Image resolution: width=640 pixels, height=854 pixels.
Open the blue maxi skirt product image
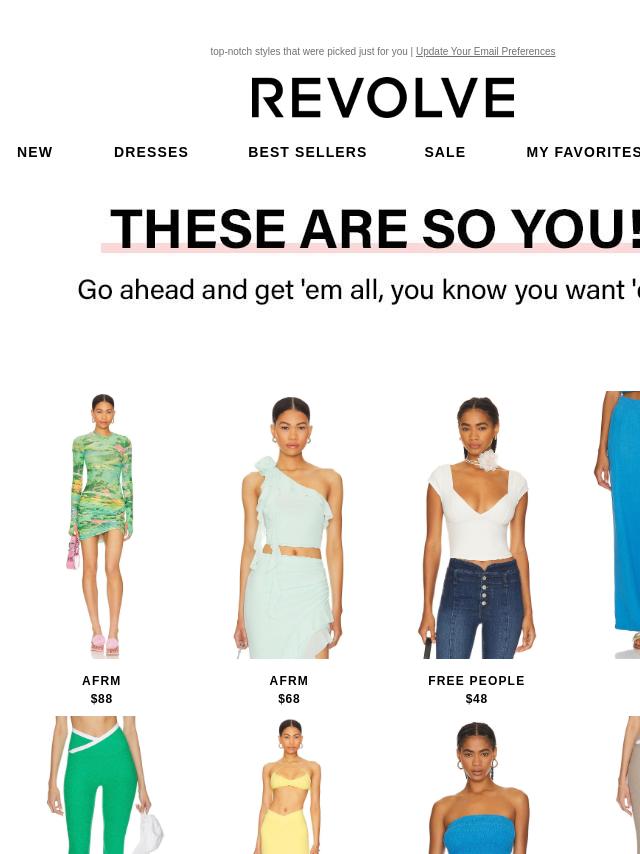click(x=618, y=525)
